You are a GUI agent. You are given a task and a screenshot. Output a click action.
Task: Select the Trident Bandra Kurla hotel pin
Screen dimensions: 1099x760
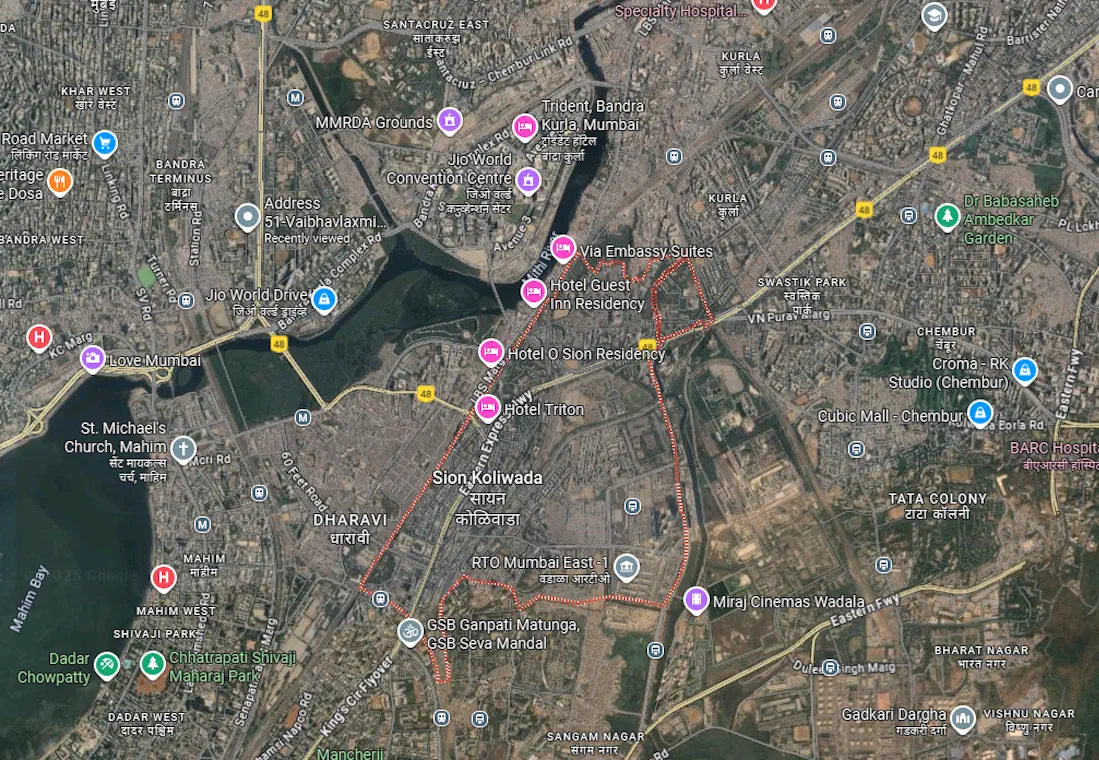525,127
